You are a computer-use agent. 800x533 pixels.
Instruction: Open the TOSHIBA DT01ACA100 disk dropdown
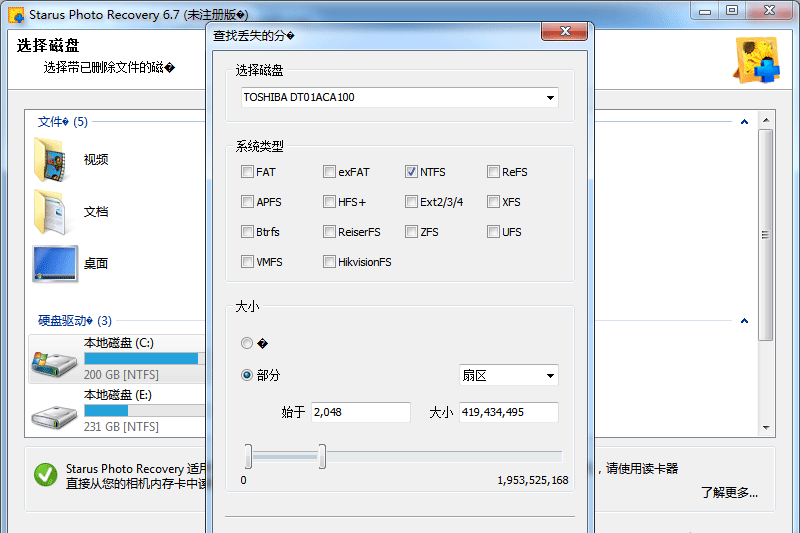(399, 97)
